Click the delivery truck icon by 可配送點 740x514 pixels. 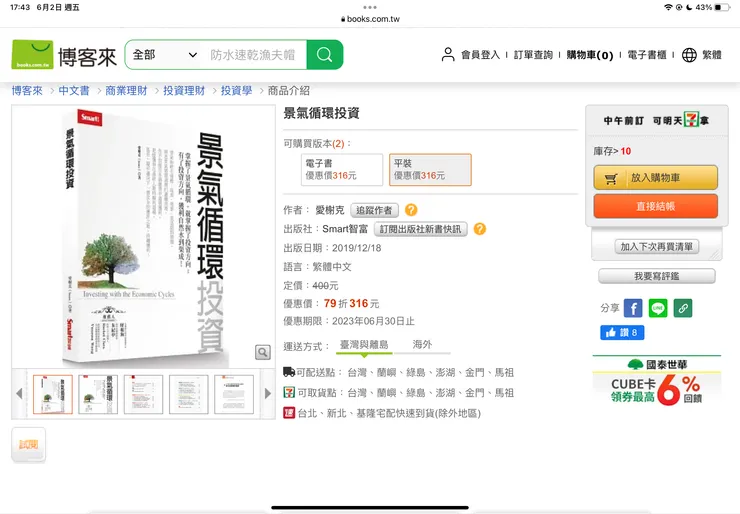(289, 372)
